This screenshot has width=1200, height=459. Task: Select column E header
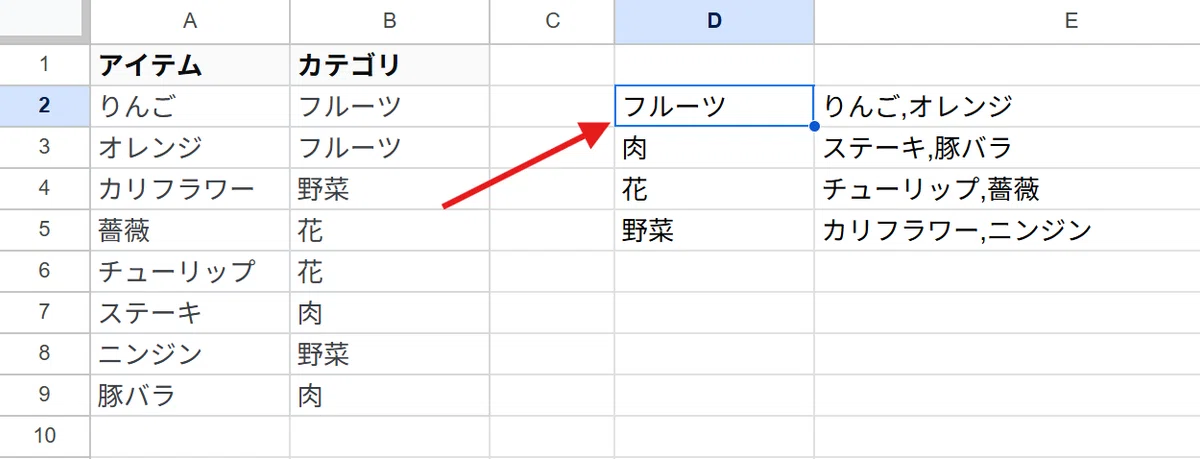[1007, 22]
